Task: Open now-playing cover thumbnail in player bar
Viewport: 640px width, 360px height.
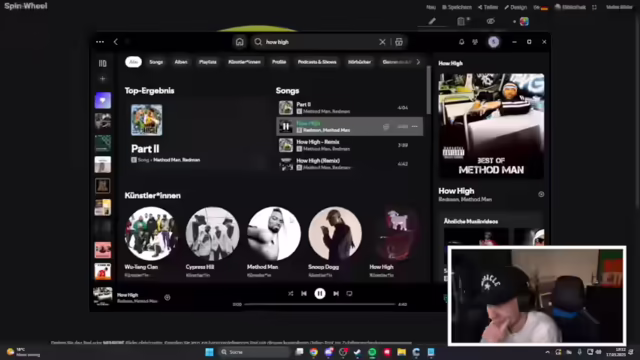Action: pyautogui.click(x=103, y=297)
